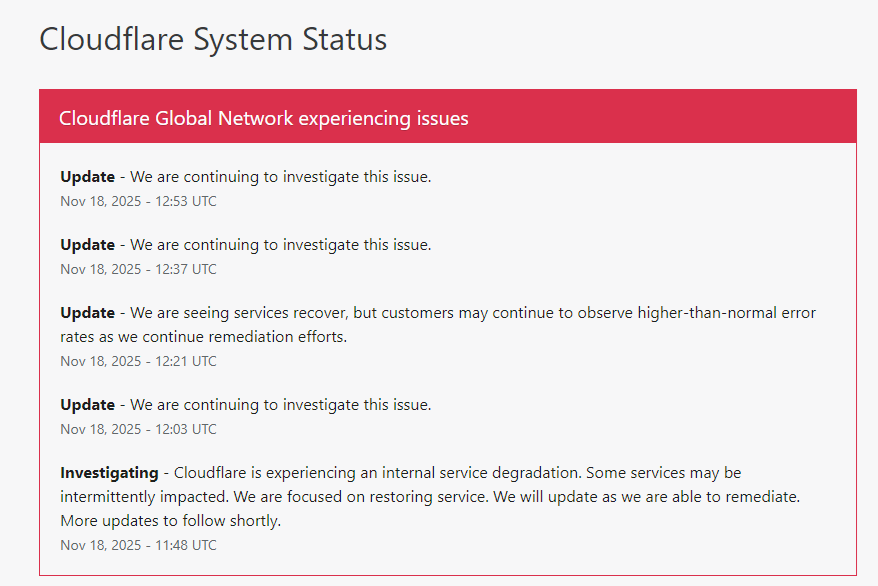The height and width of the screenshot is (586, 878).
Task: Click the bold Investigating status label
Action: point(109,472)
